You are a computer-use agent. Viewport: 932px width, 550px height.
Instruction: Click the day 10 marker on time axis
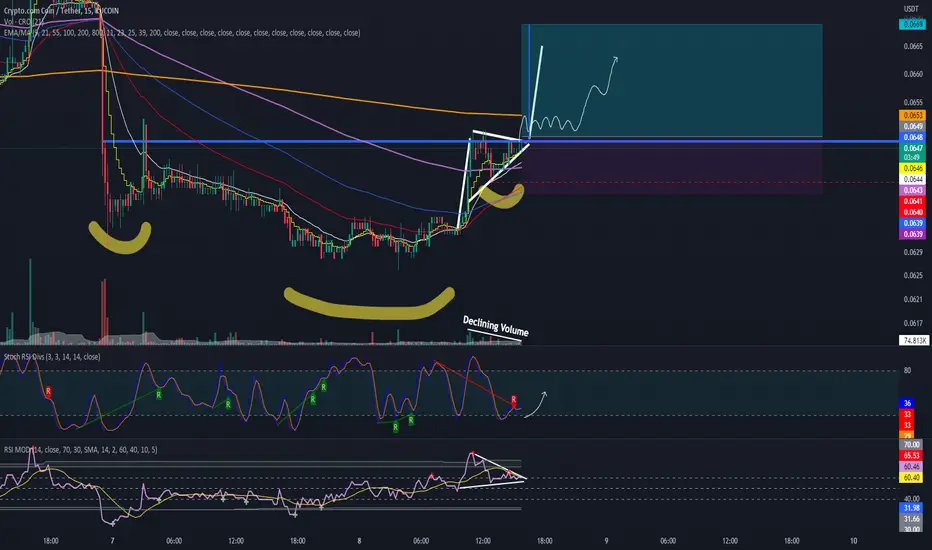point(854,541)
